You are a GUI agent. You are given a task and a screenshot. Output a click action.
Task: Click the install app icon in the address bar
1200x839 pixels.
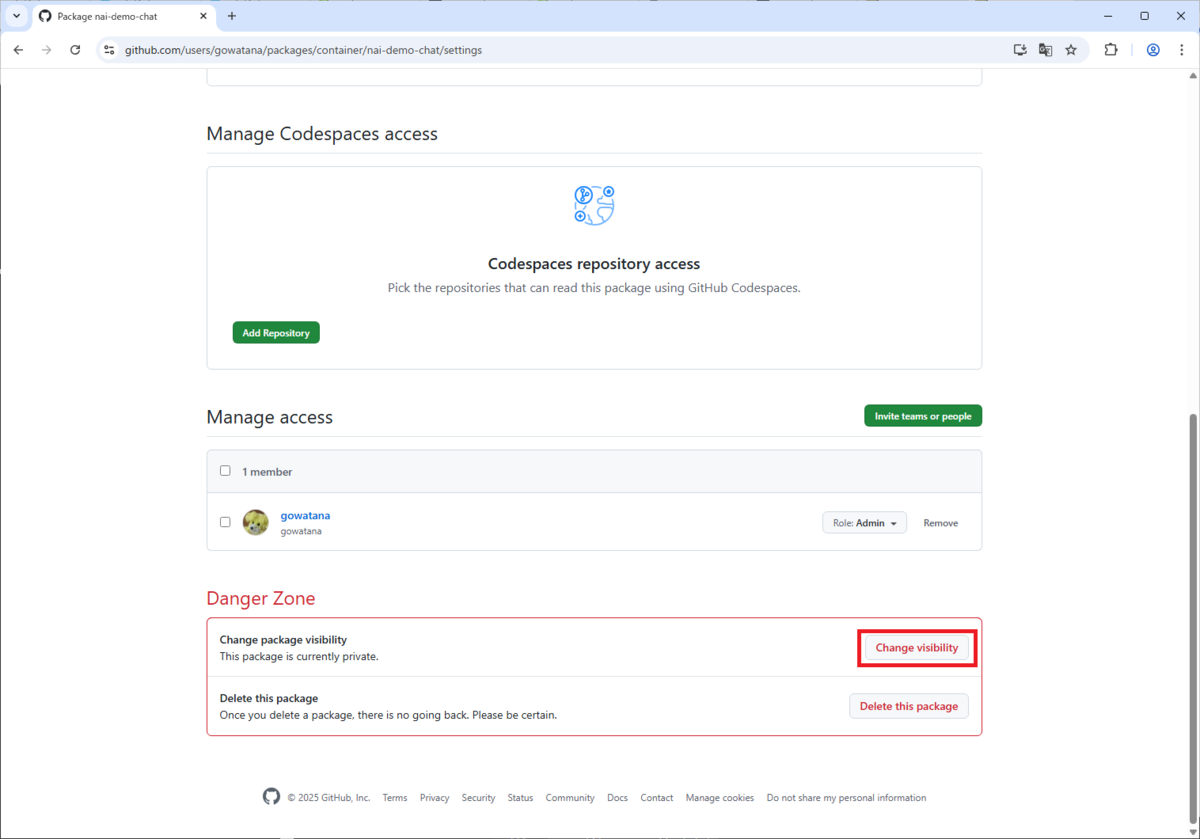[x=1020, y=50]
